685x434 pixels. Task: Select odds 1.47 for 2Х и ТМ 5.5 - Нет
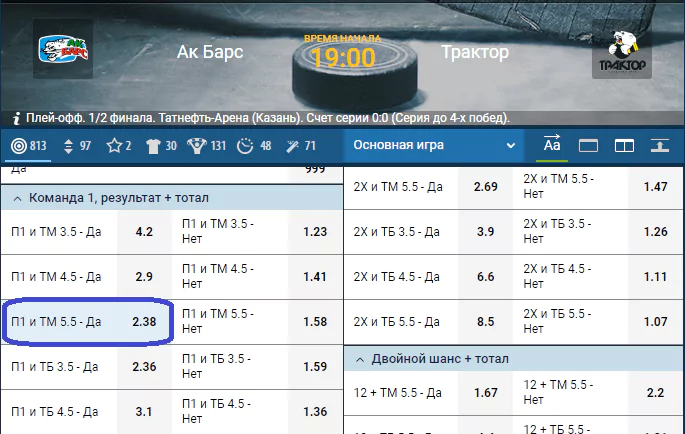coord(655,187)
